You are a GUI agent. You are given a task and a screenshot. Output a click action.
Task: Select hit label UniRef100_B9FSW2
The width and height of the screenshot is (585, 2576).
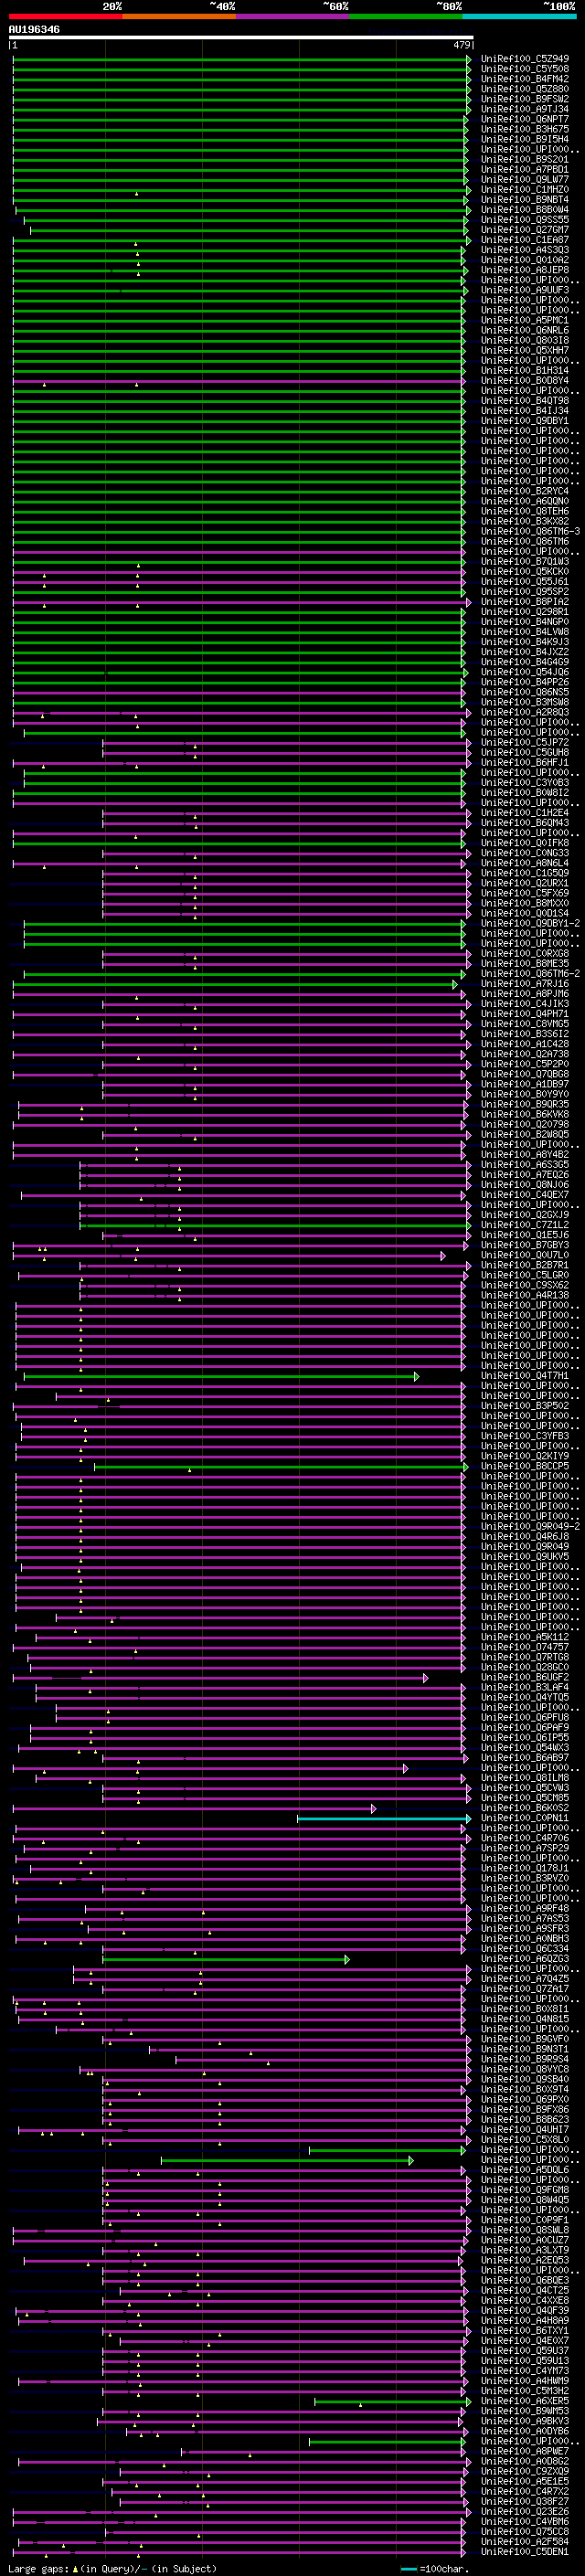(525, 99)
